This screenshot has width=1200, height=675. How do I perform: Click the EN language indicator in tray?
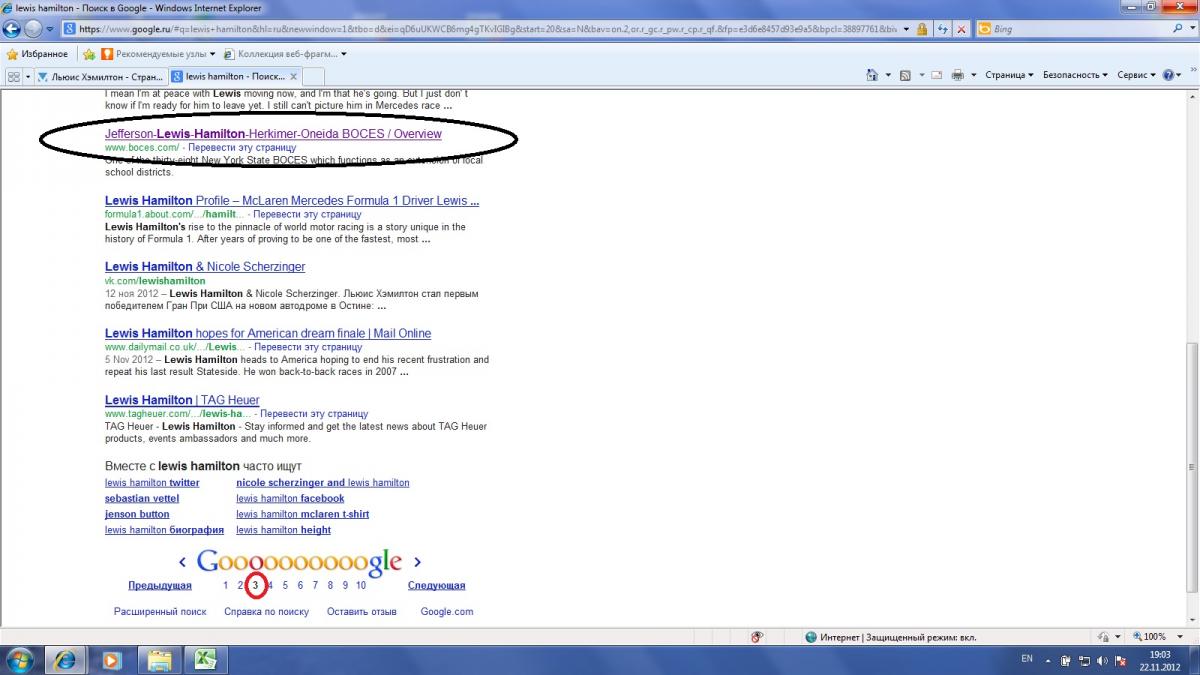pos(1027,659)
